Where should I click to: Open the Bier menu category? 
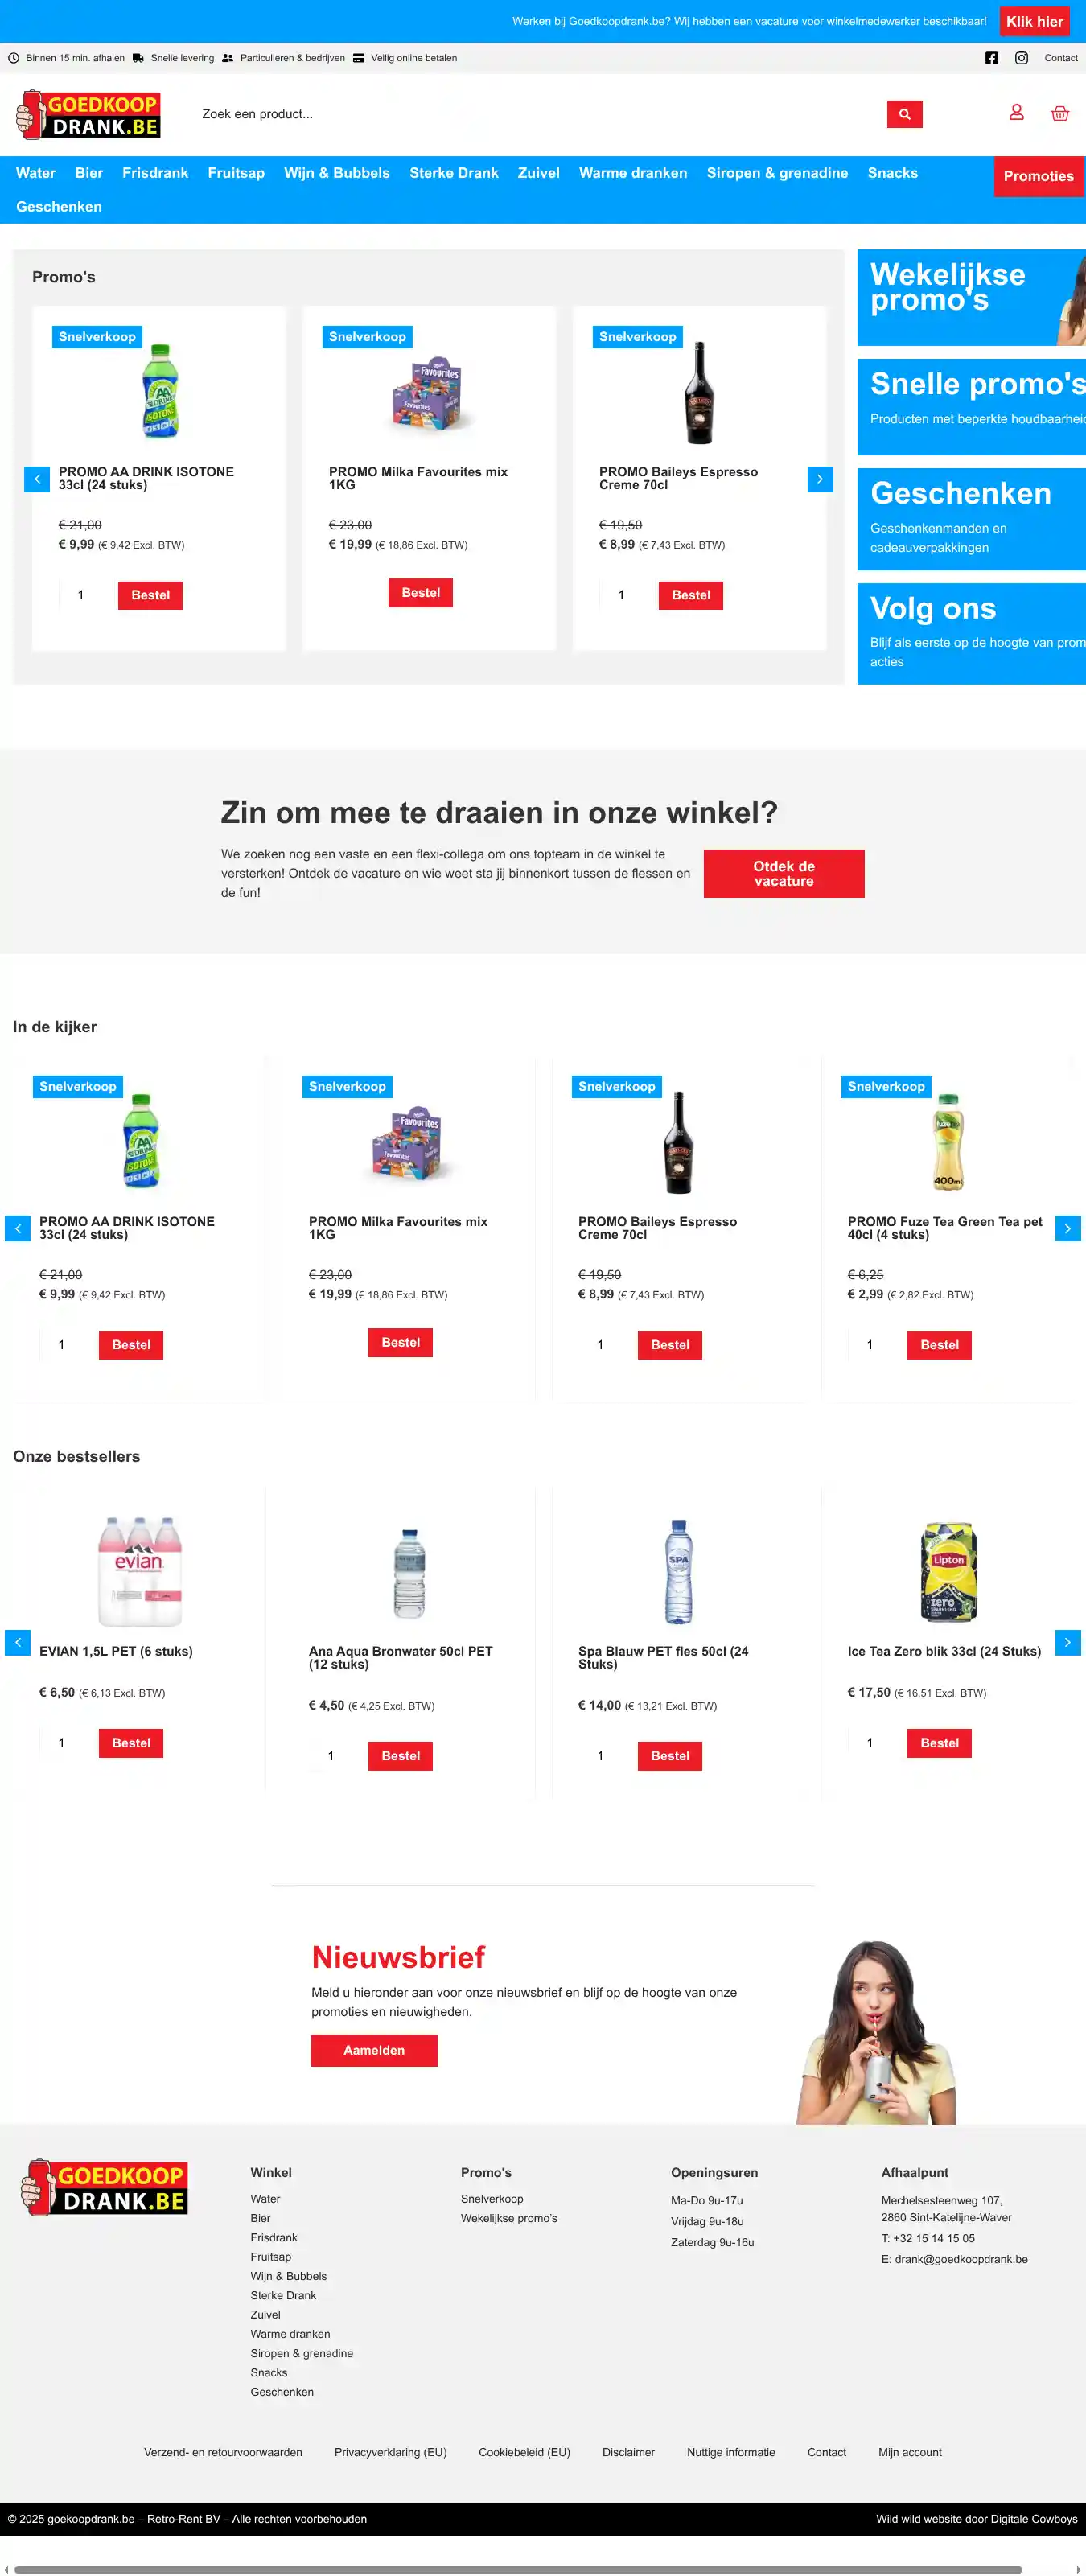click(x=89, y=173)
